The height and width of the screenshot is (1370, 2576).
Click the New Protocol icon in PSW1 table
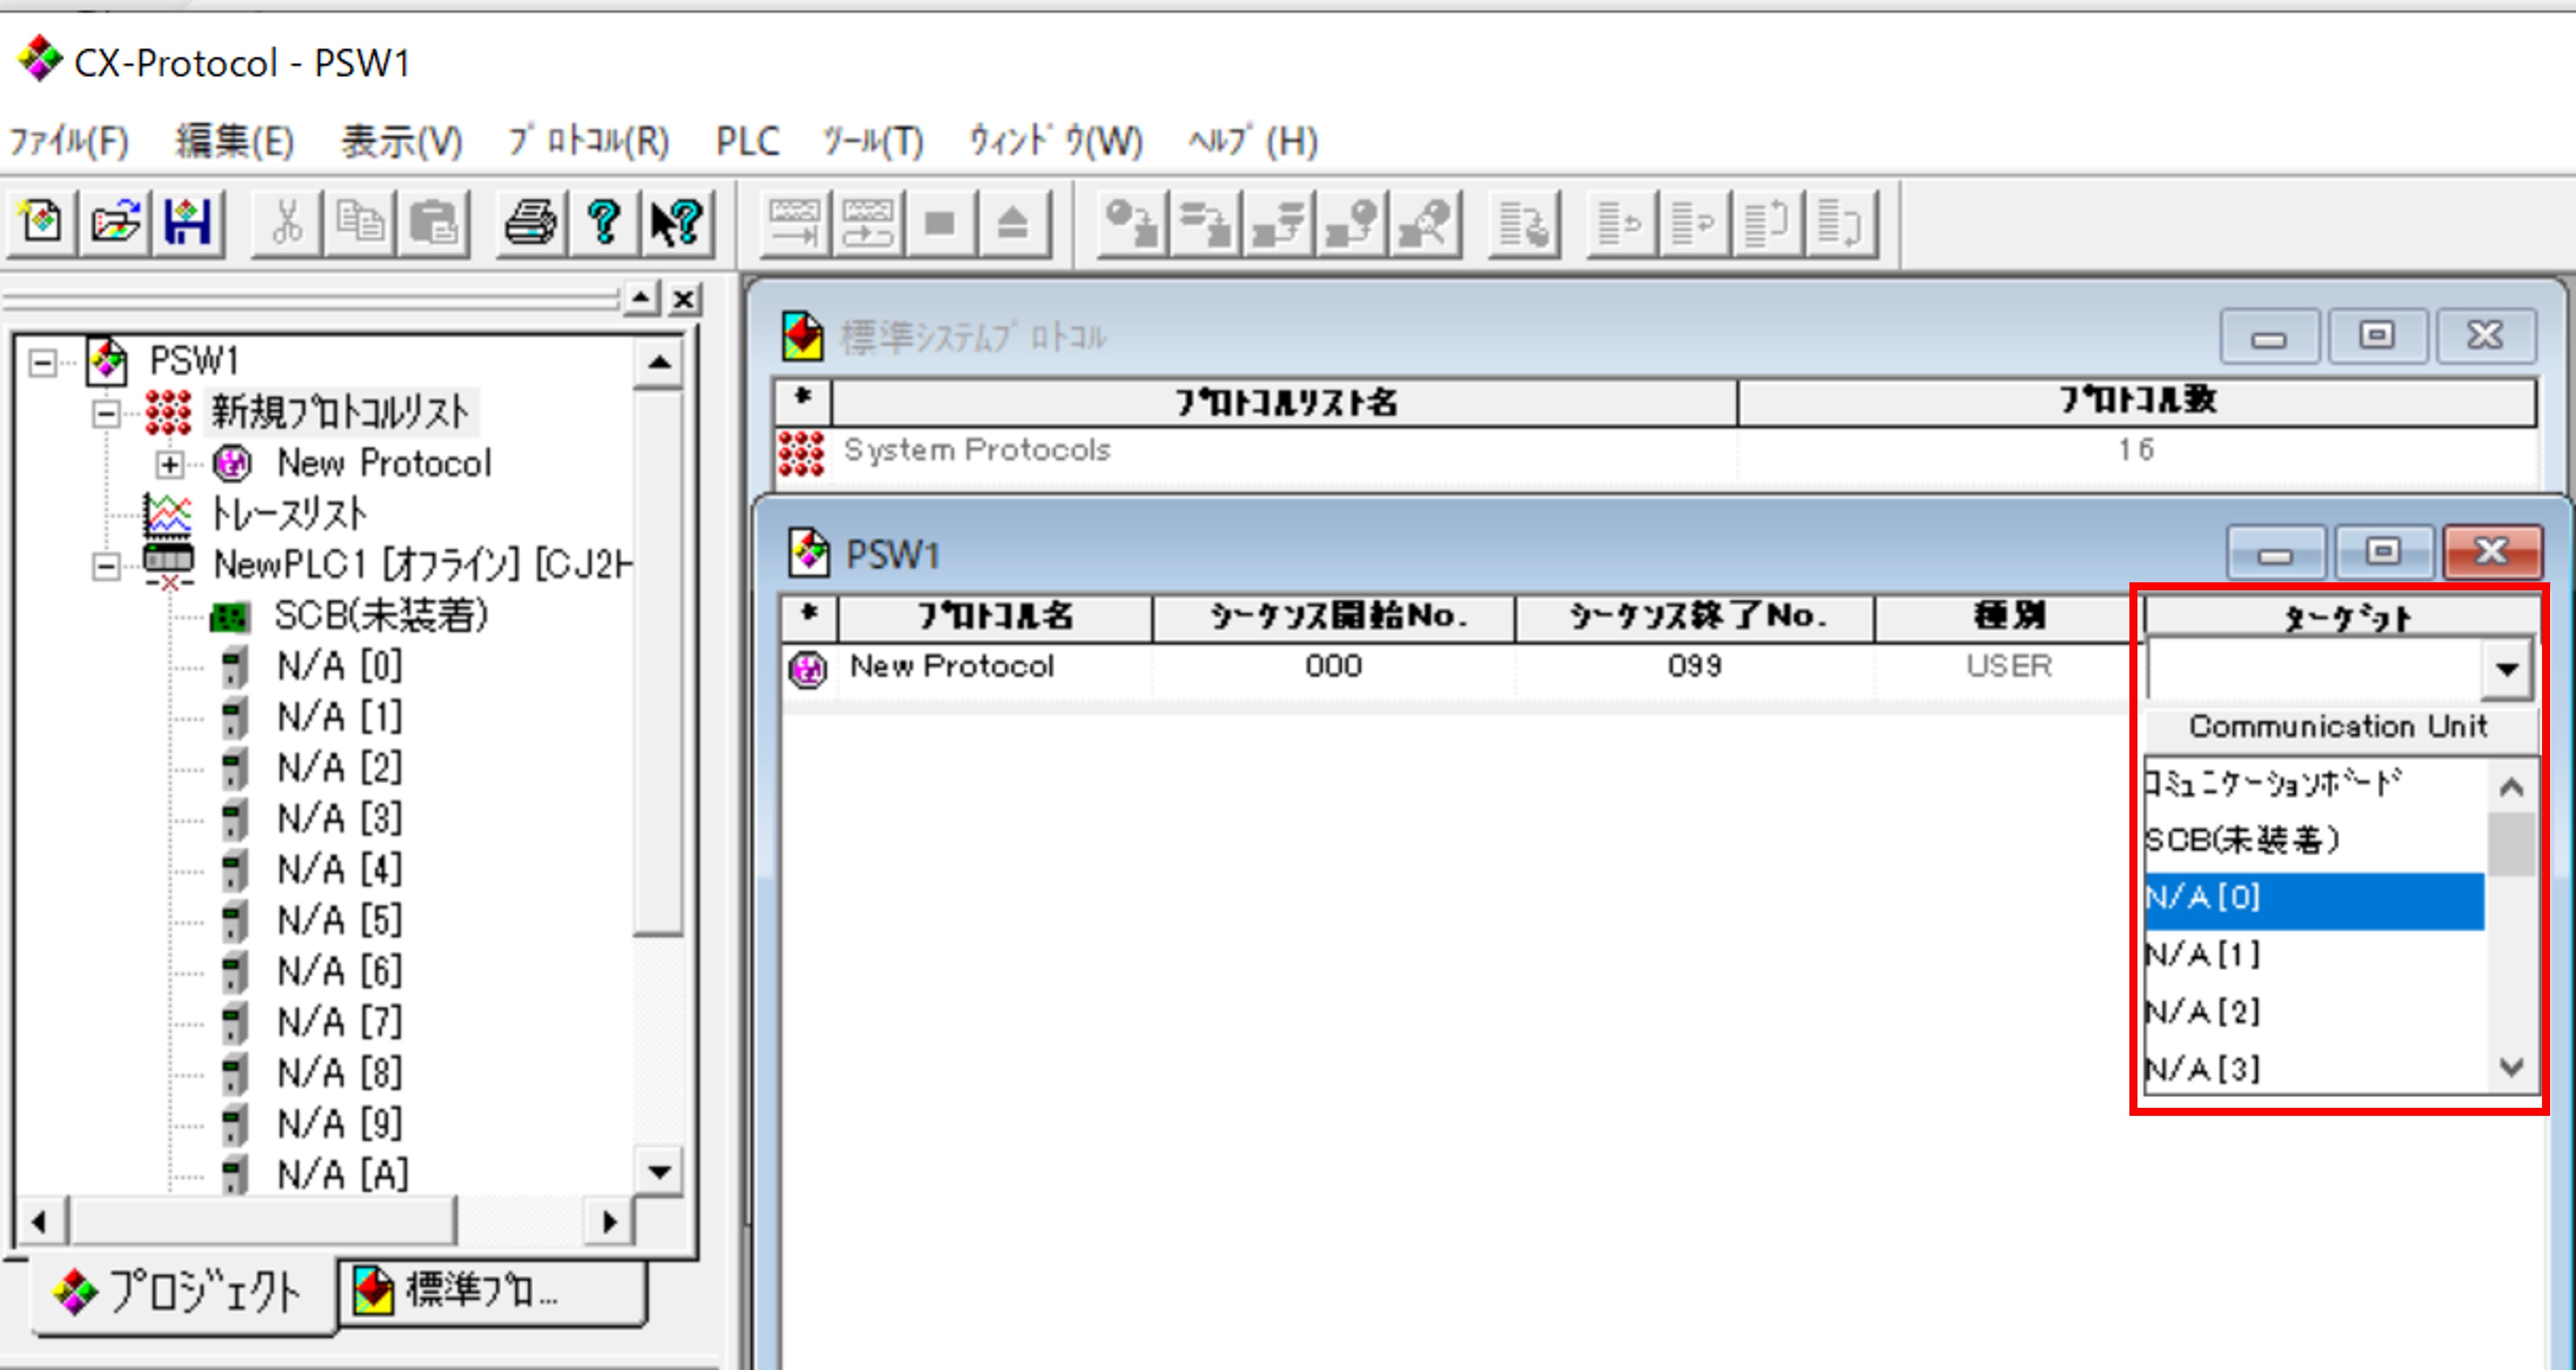tap(807, 668)
